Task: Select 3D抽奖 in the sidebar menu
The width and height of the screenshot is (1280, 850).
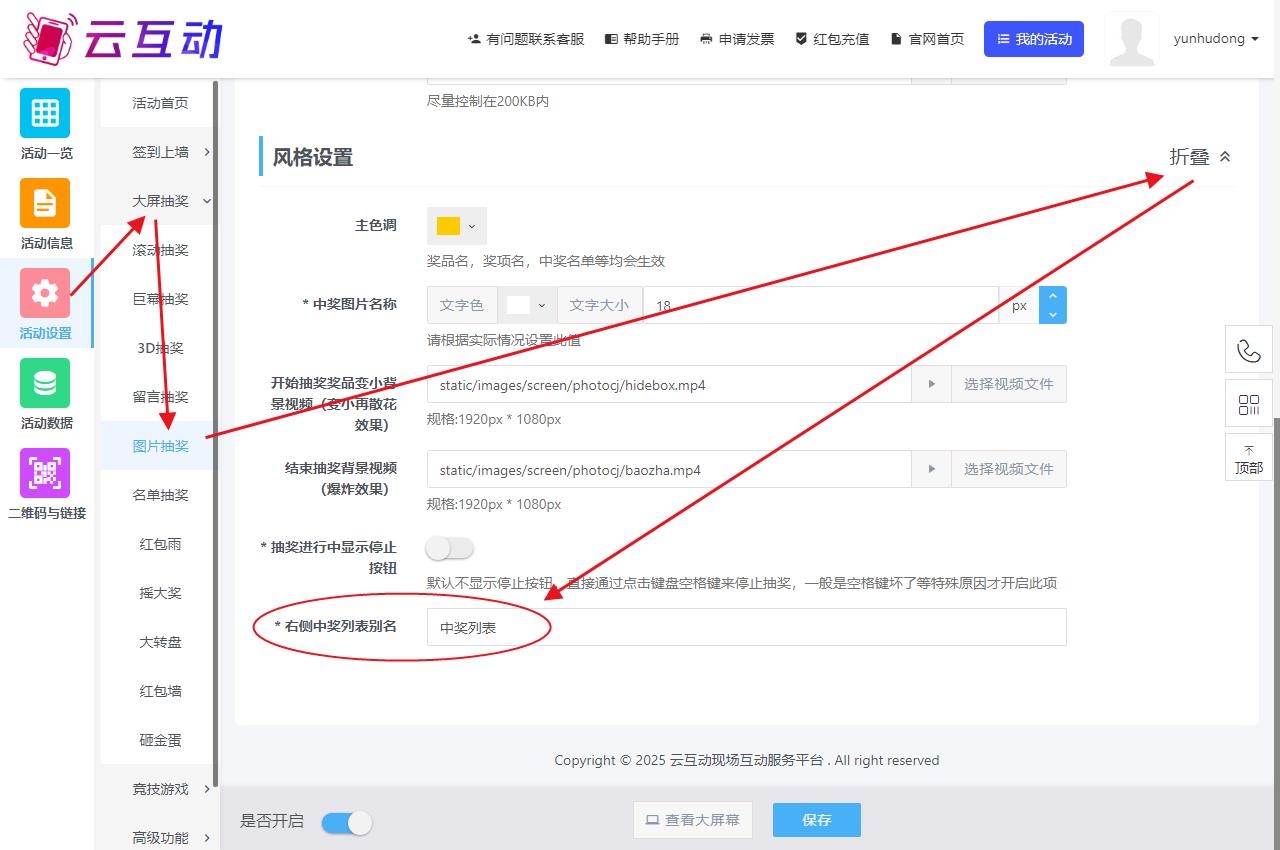Action: tap(160, 348)
